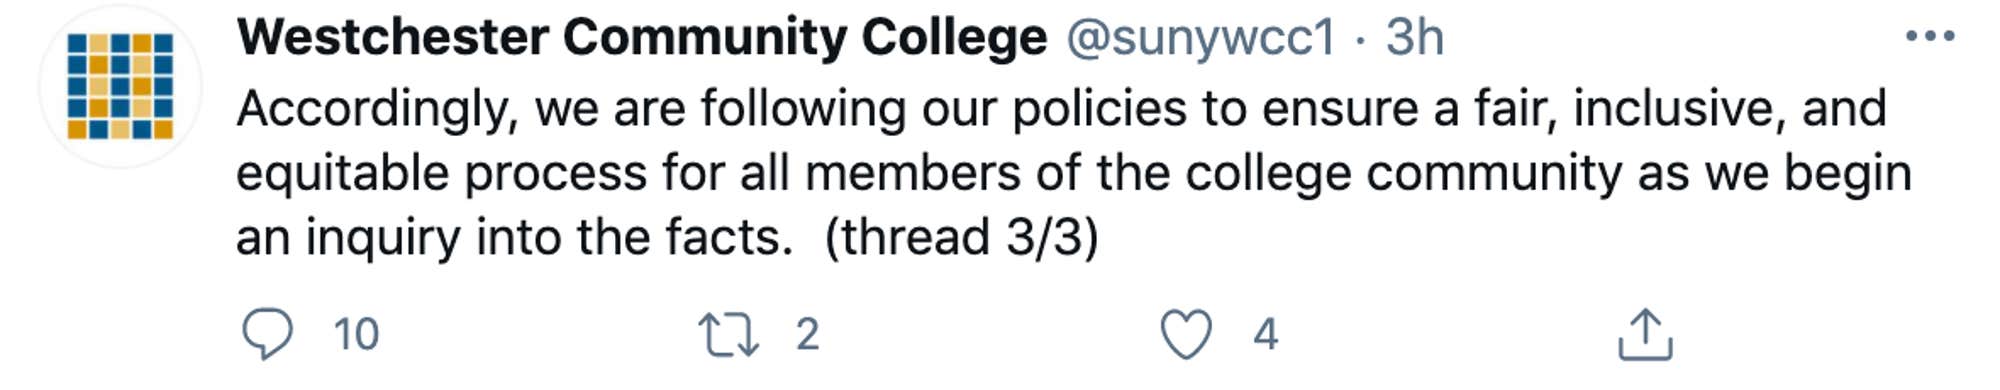Open the Westchester Community College avatar logo
2000x390 pixels.
[x=120, y=86]
